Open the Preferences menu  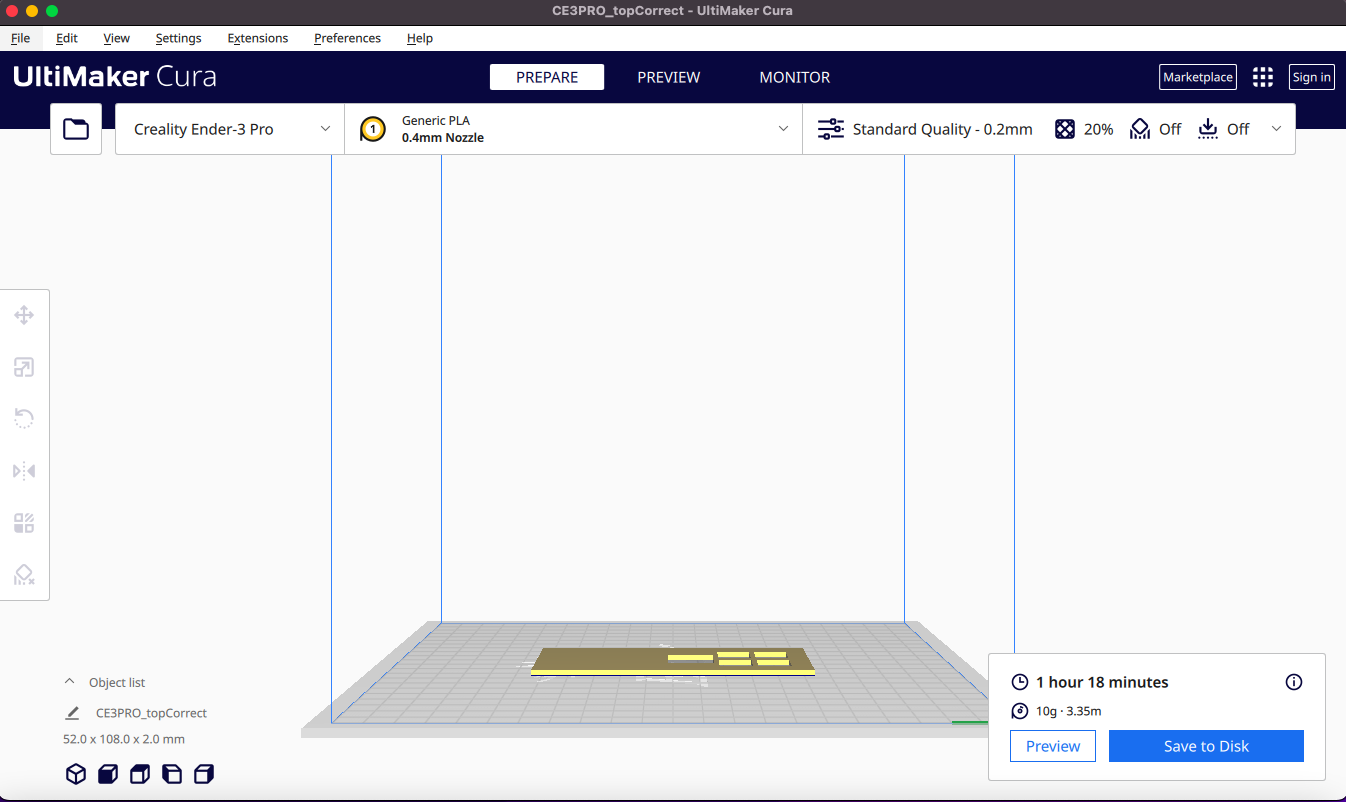(347, 38)
